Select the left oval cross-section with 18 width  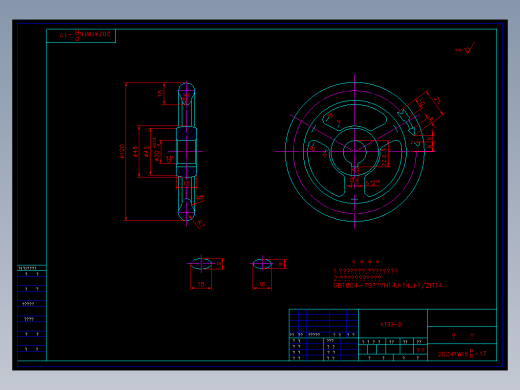click(201, 264)
